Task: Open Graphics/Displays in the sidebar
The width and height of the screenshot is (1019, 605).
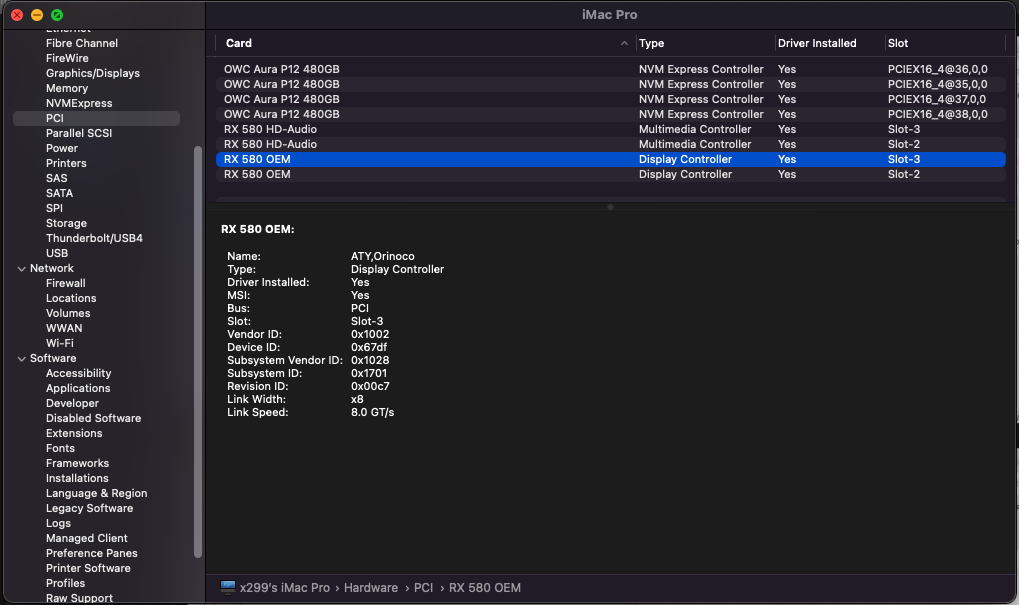Action: (93, 73)
